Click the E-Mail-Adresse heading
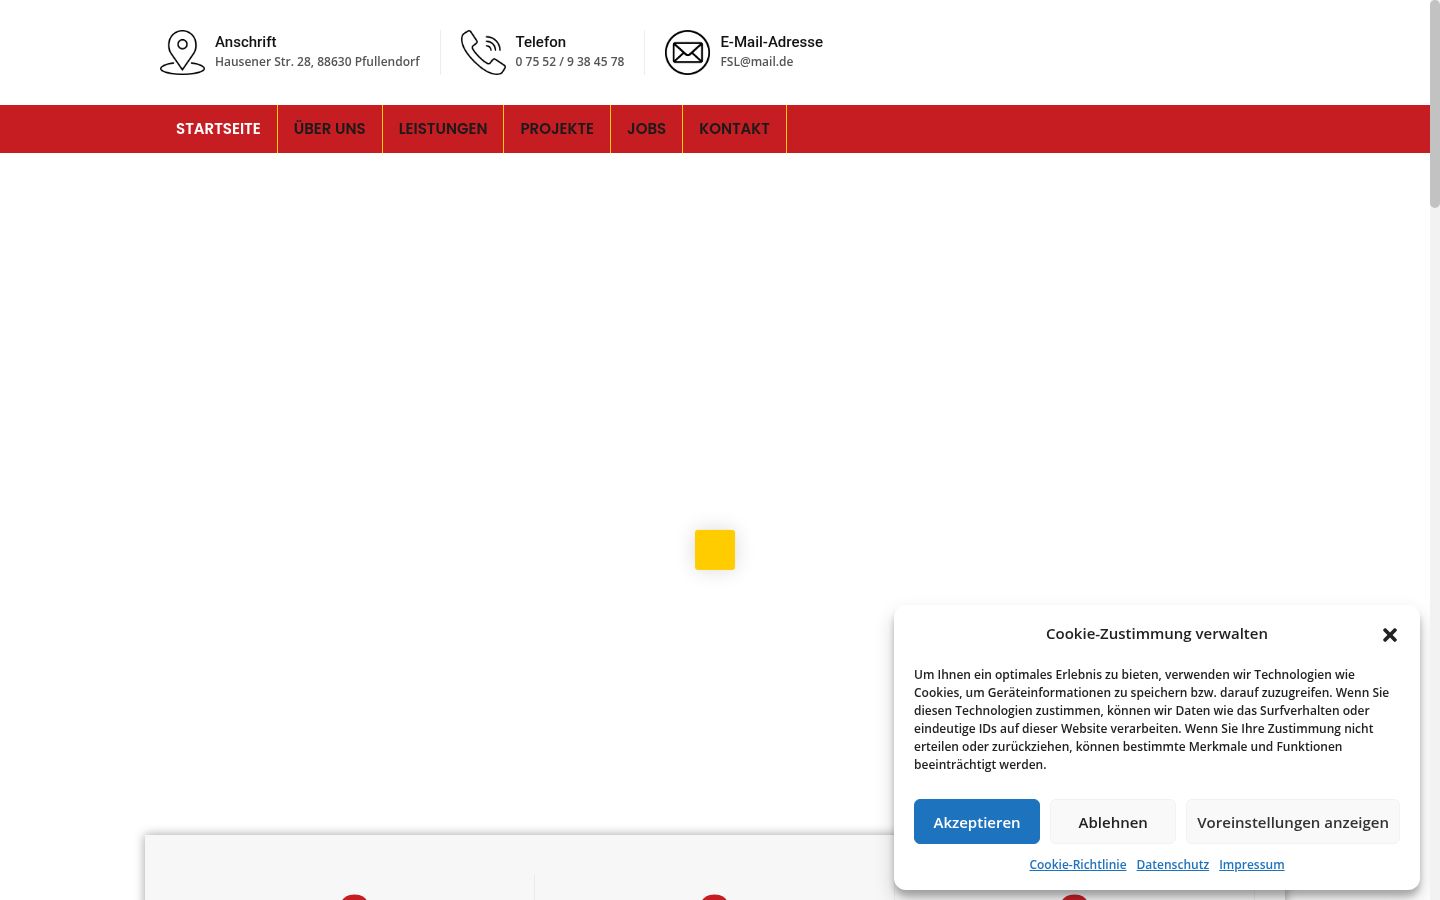The image size is (1440, 900). 772,42
